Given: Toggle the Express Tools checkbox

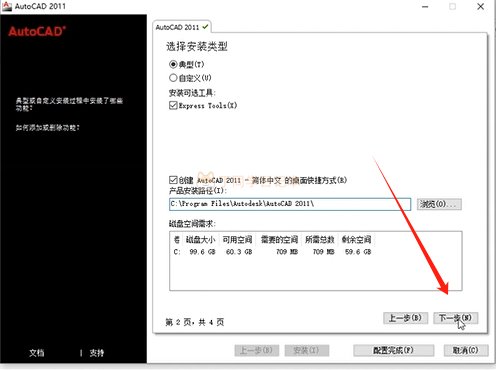Looking at the screenshot, I should [173, 105].
